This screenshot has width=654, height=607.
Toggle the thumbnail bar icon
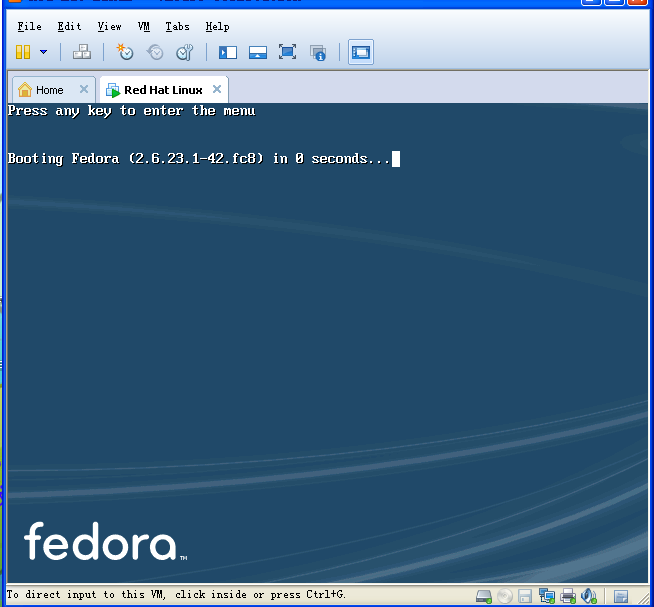[258, 53]
